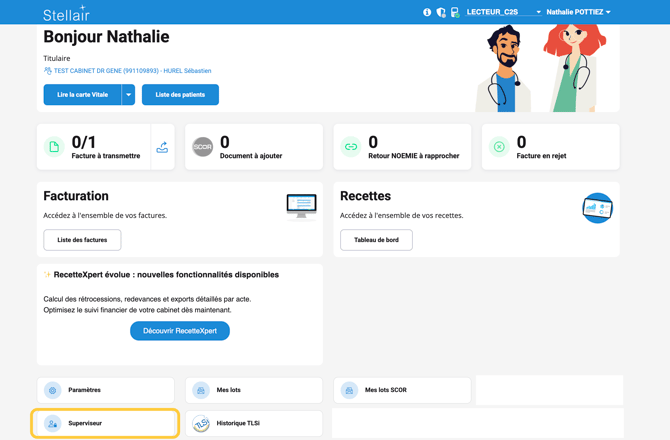The image size is (670, 440).
Task: Expand arrow next to Lire la carte Vitale
Action: (x=128, y=95)
